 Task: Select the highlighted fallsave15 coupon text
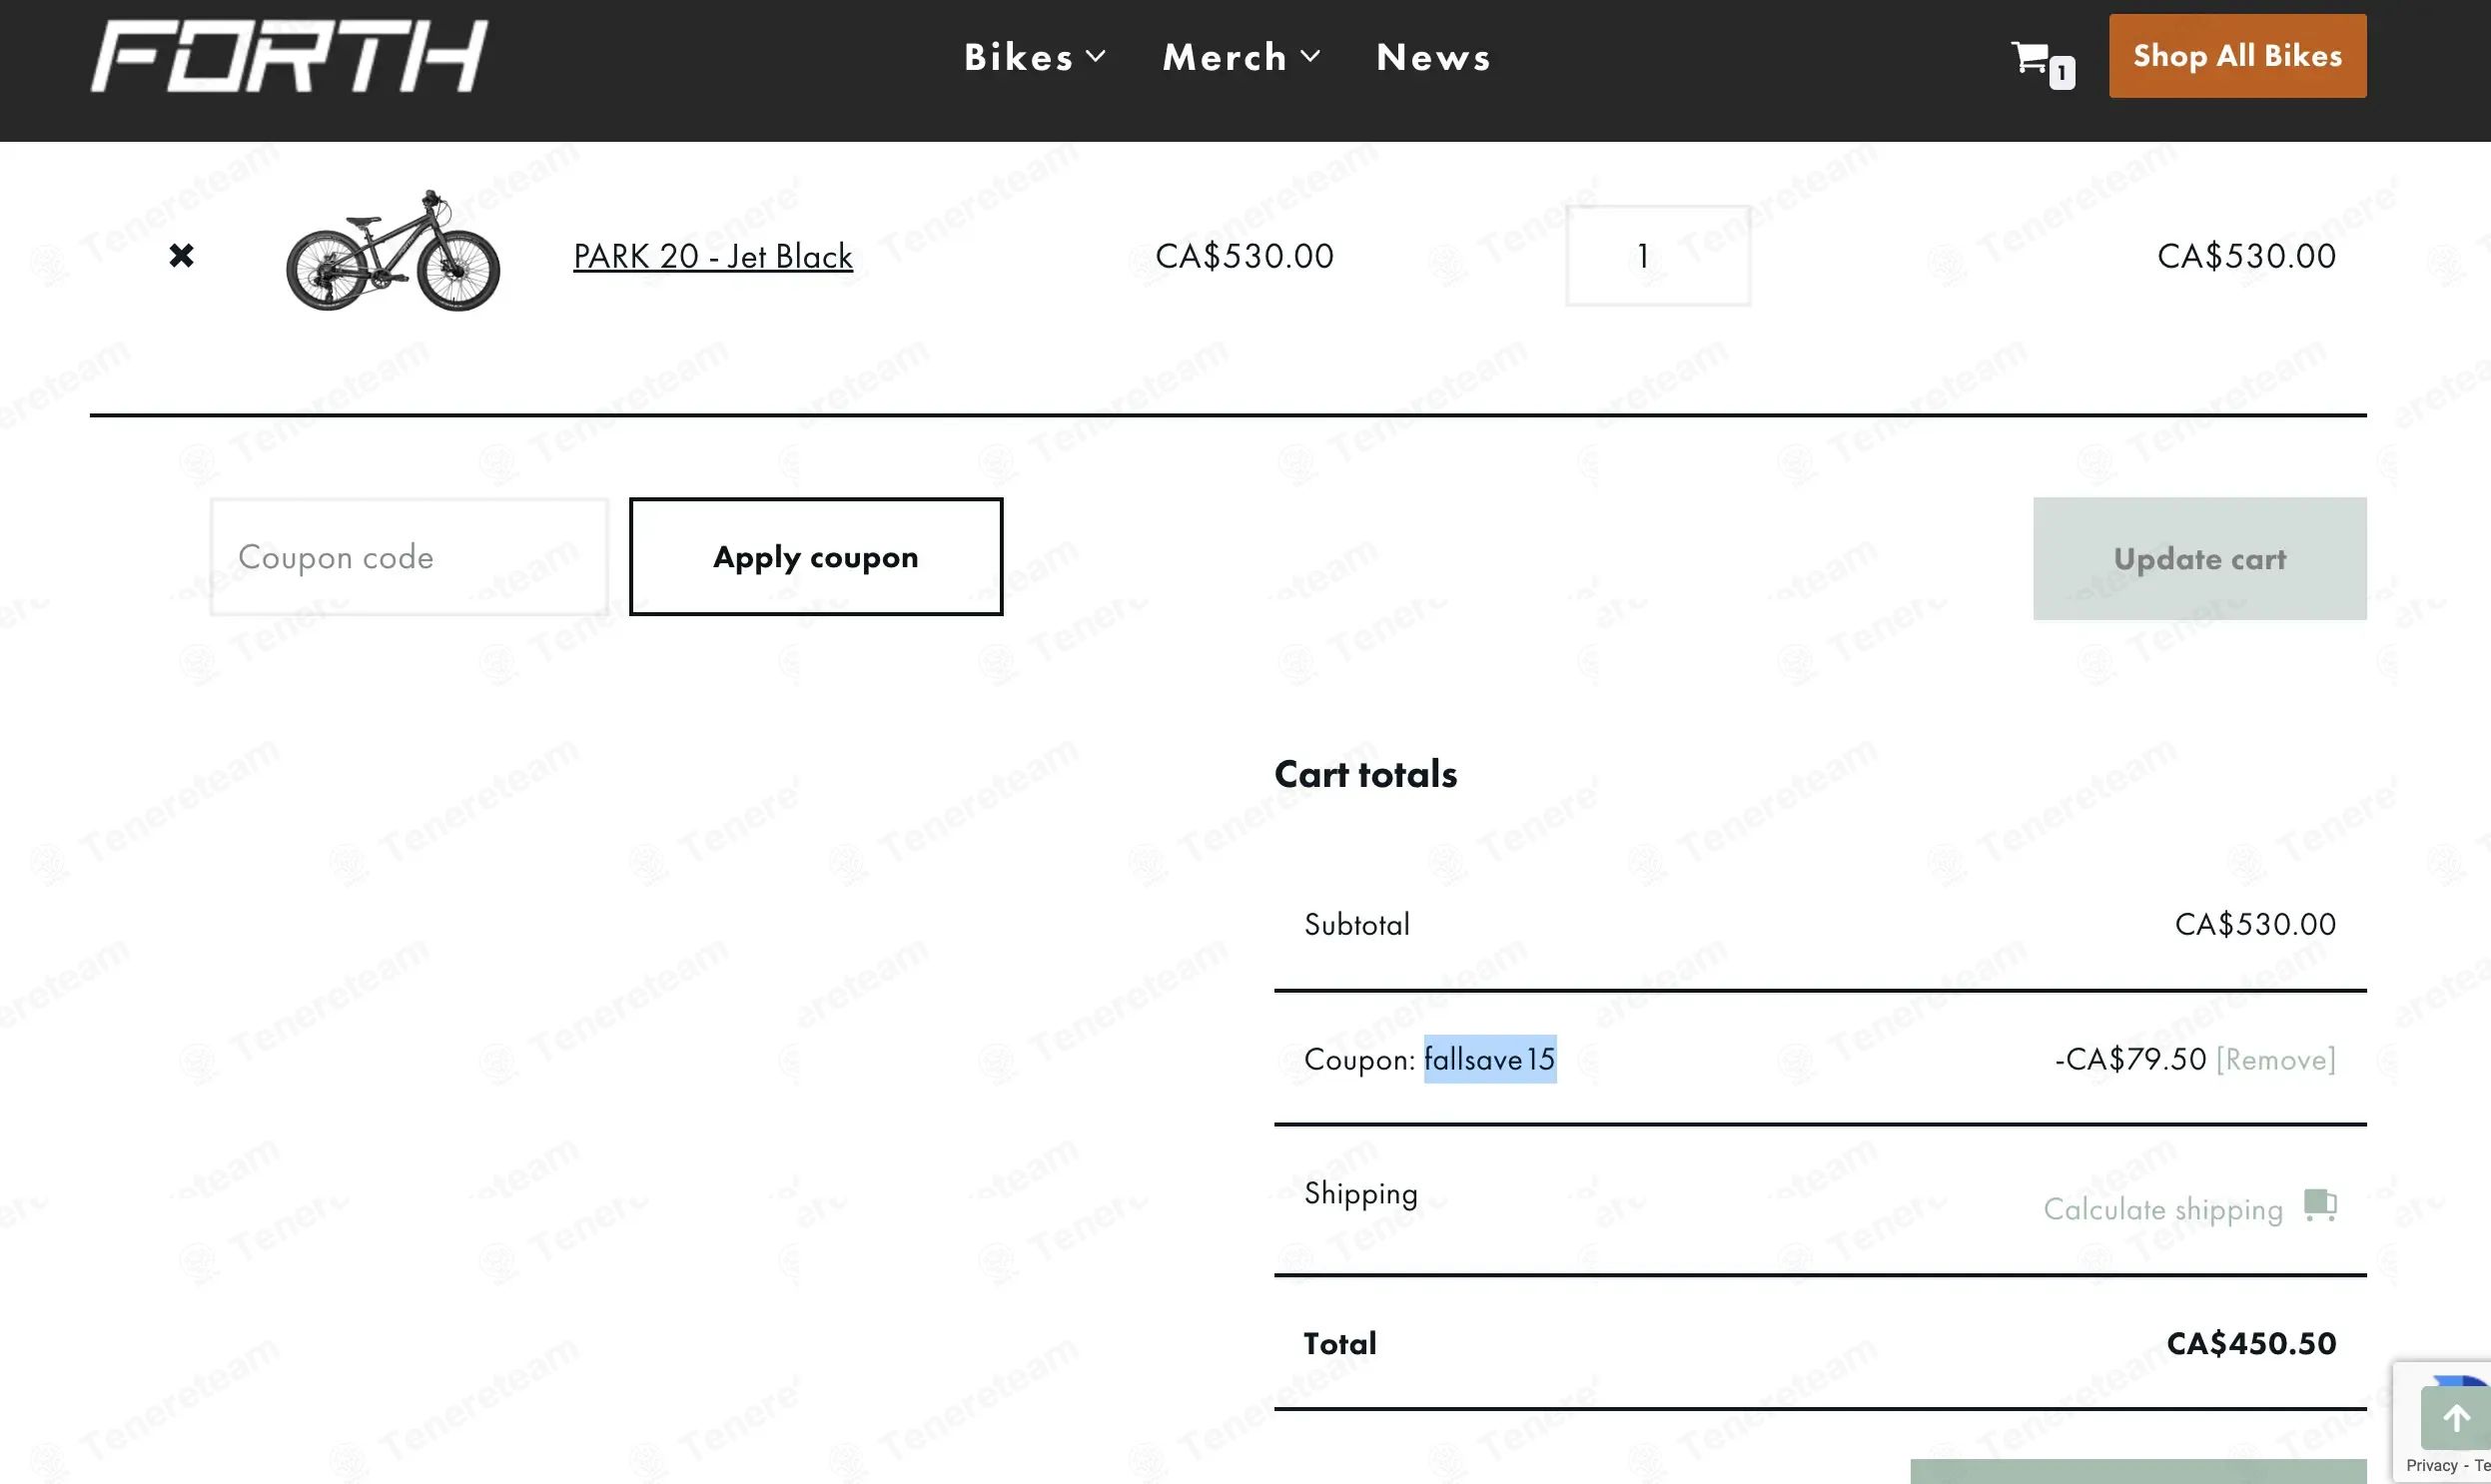(x=1490, y=1059)
